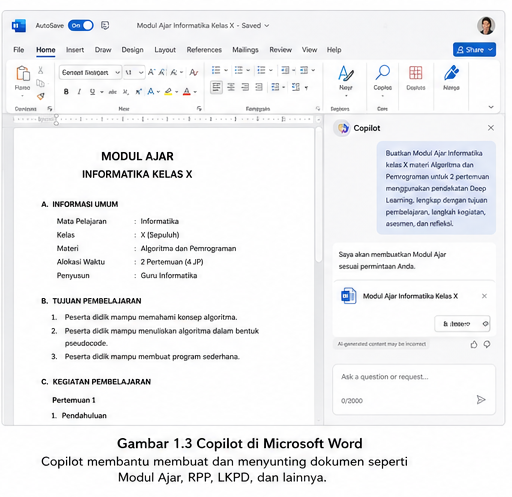512x497 pixels.
Task: Collapse the ribbon with chevron
Action: [491, 107]
